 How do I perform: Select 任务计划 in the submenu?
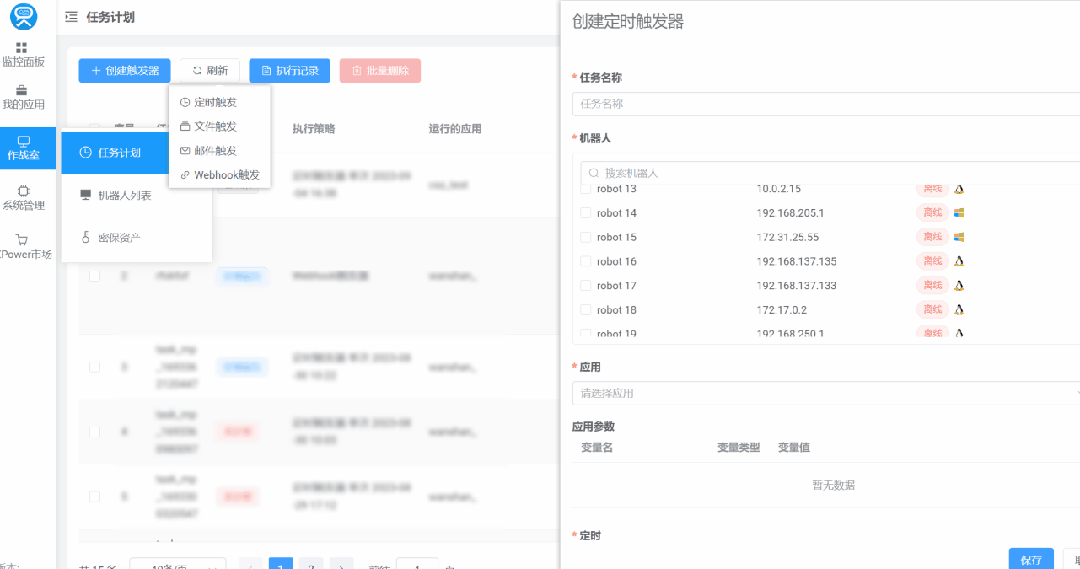click(115, 152)
